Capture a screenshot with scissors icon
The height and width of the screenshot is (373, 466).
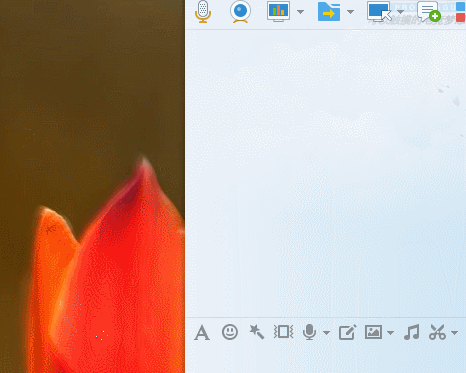437,332
